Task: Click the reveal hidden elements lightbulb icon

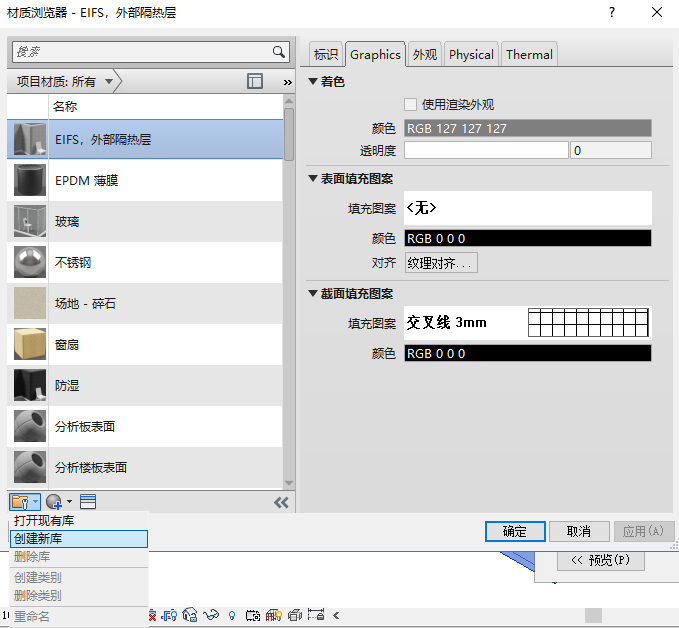Action: click(232, 615)
